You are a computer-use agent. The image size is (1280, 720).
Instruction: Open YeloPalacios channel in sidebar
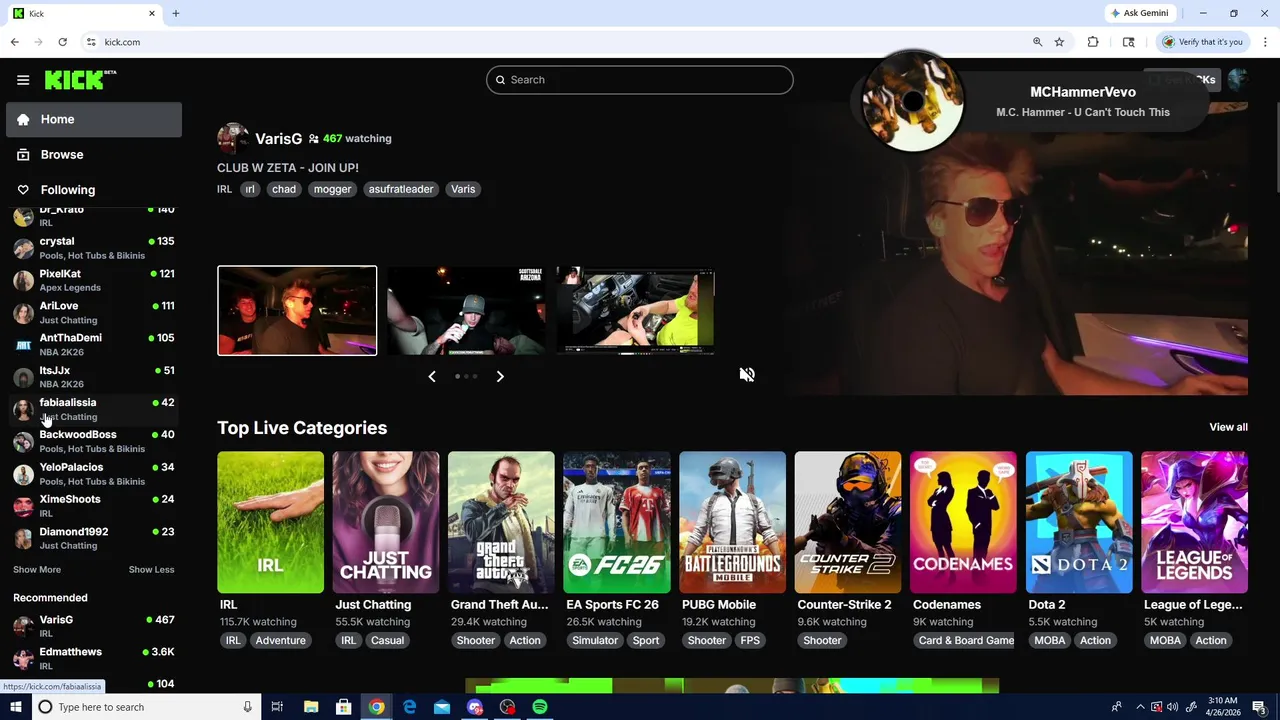tap(94, 474)
